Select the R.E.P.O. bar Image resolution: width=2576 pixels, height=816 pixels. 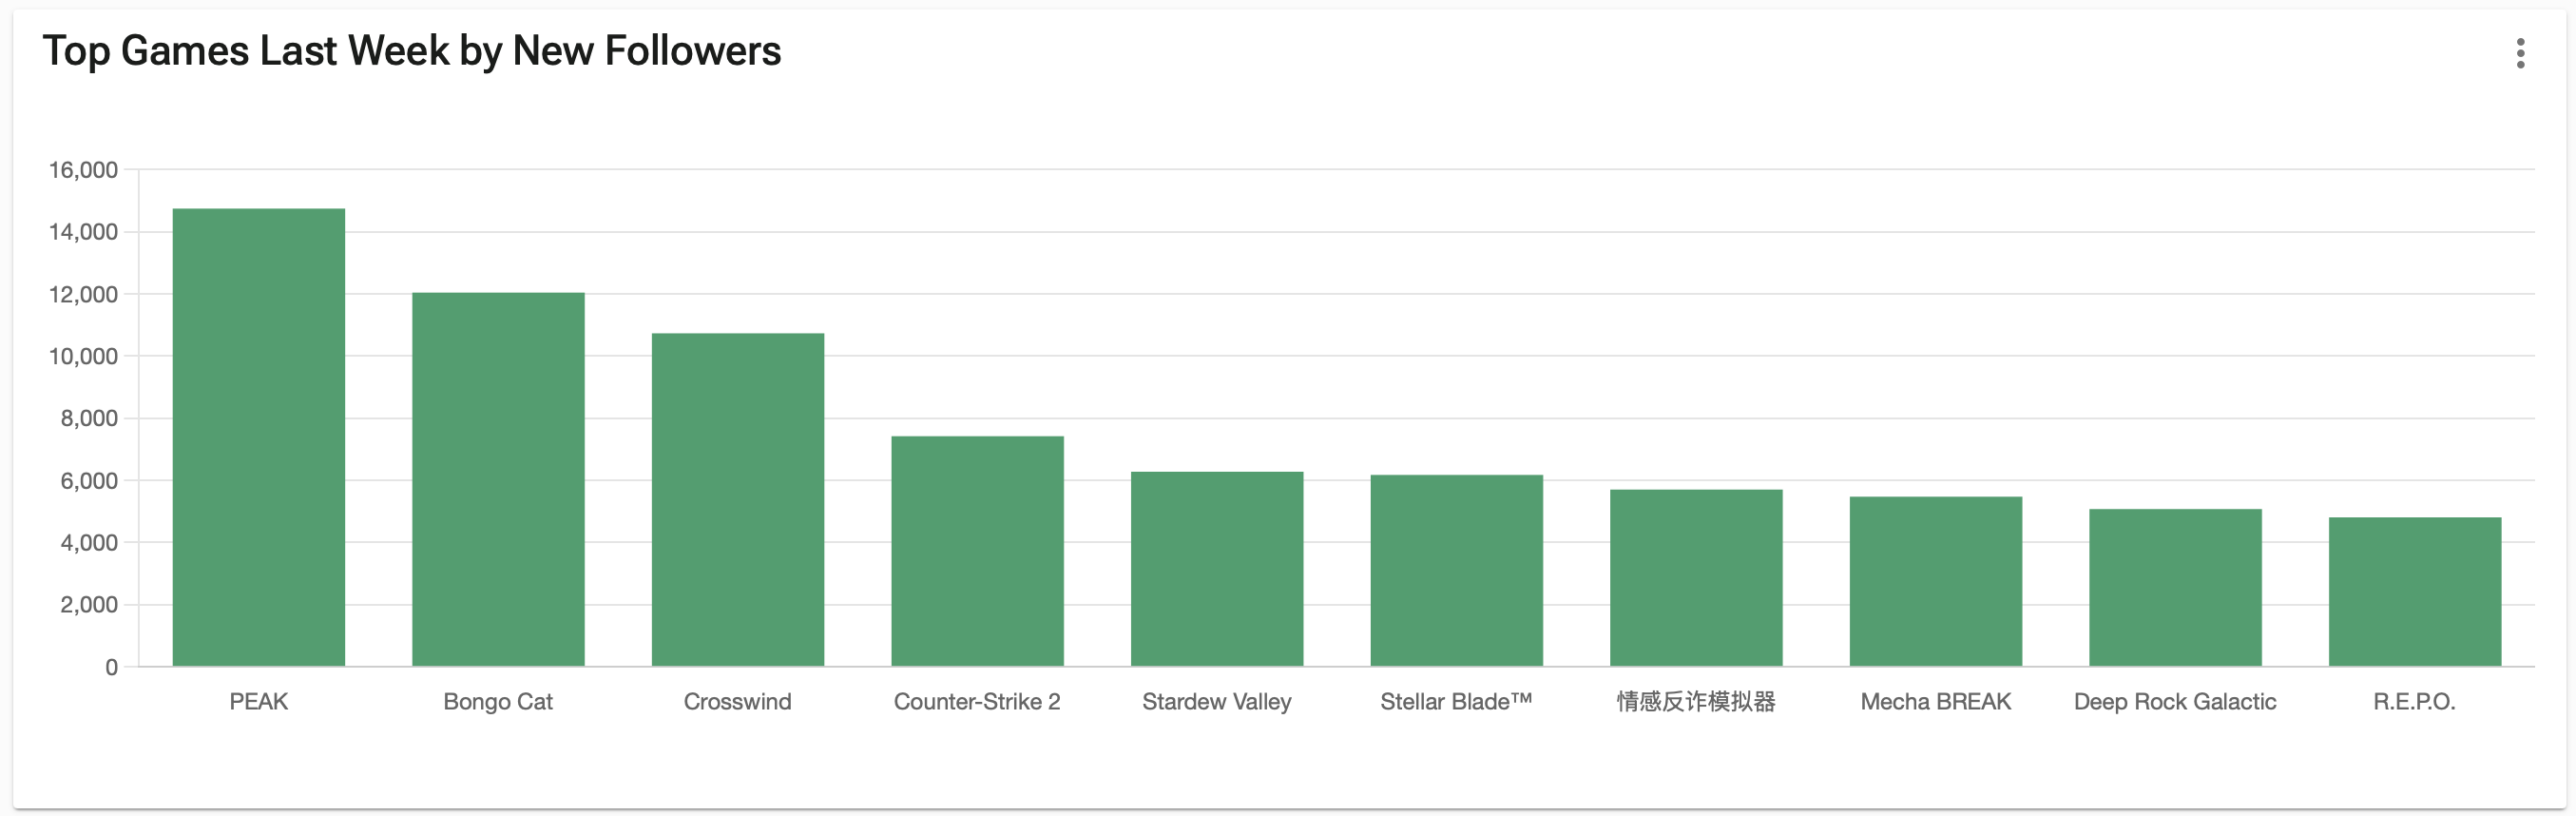point(2414,591)
